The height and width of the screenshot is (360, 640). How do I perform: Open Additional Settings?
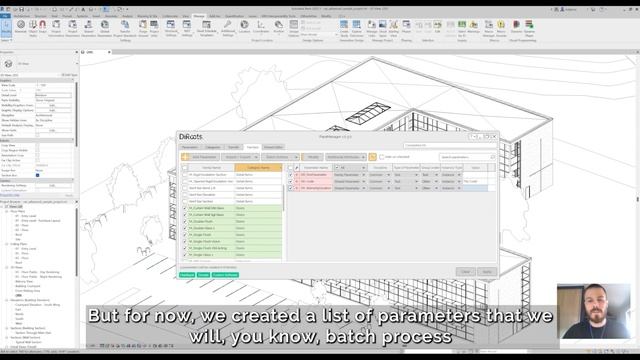[x=228, y=28]
